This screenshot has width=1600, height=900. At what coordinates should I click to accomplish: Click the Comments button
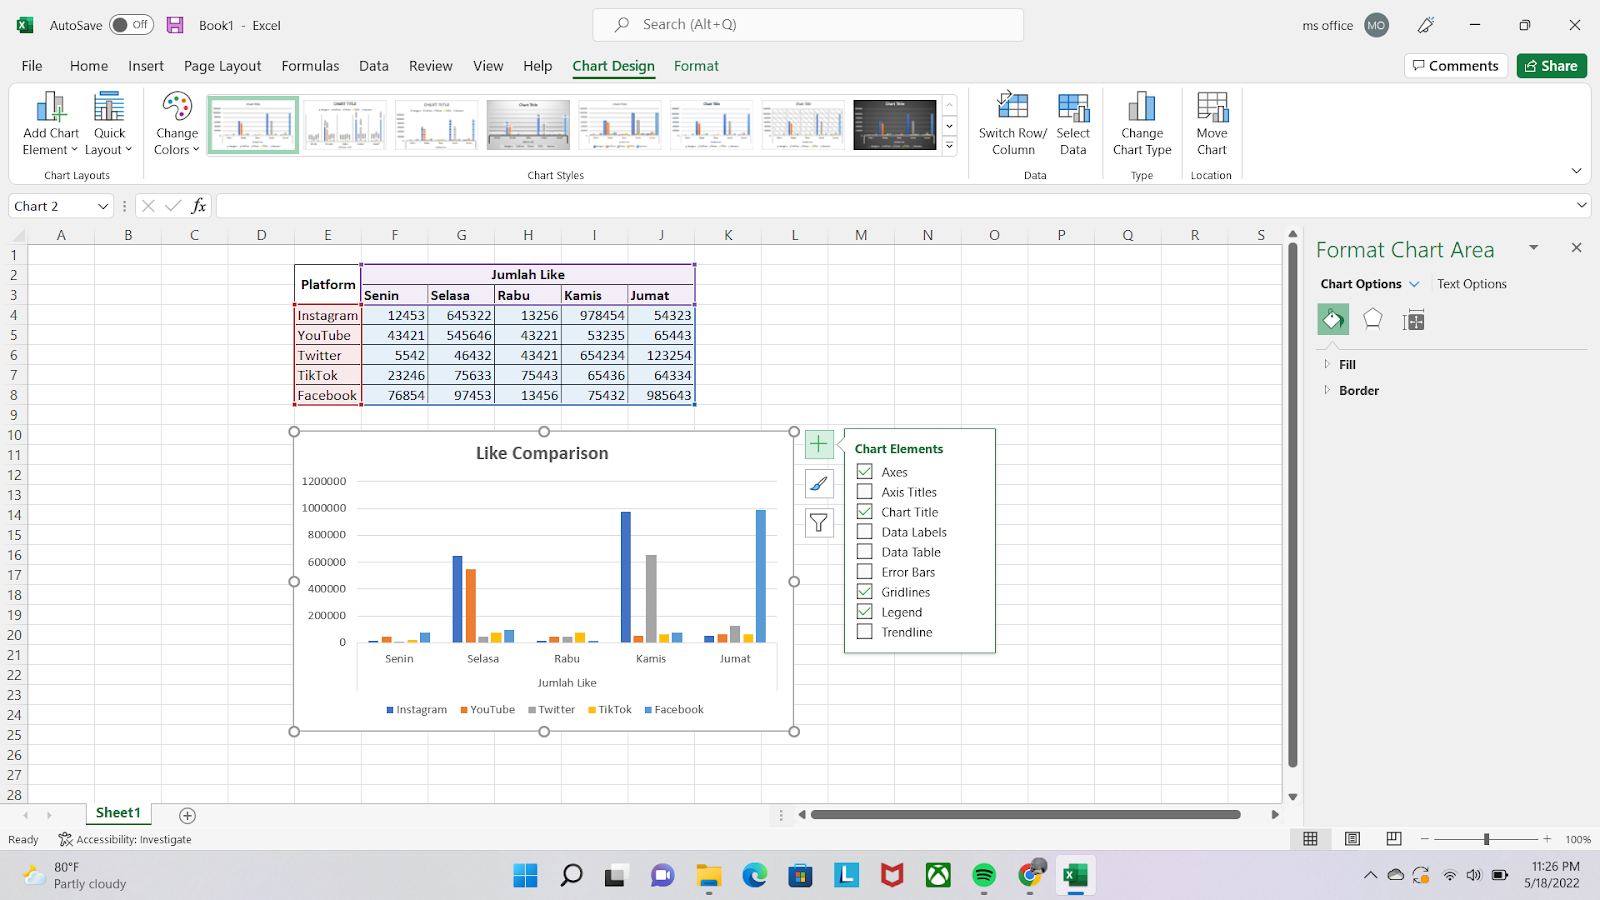coord(1456,66)
